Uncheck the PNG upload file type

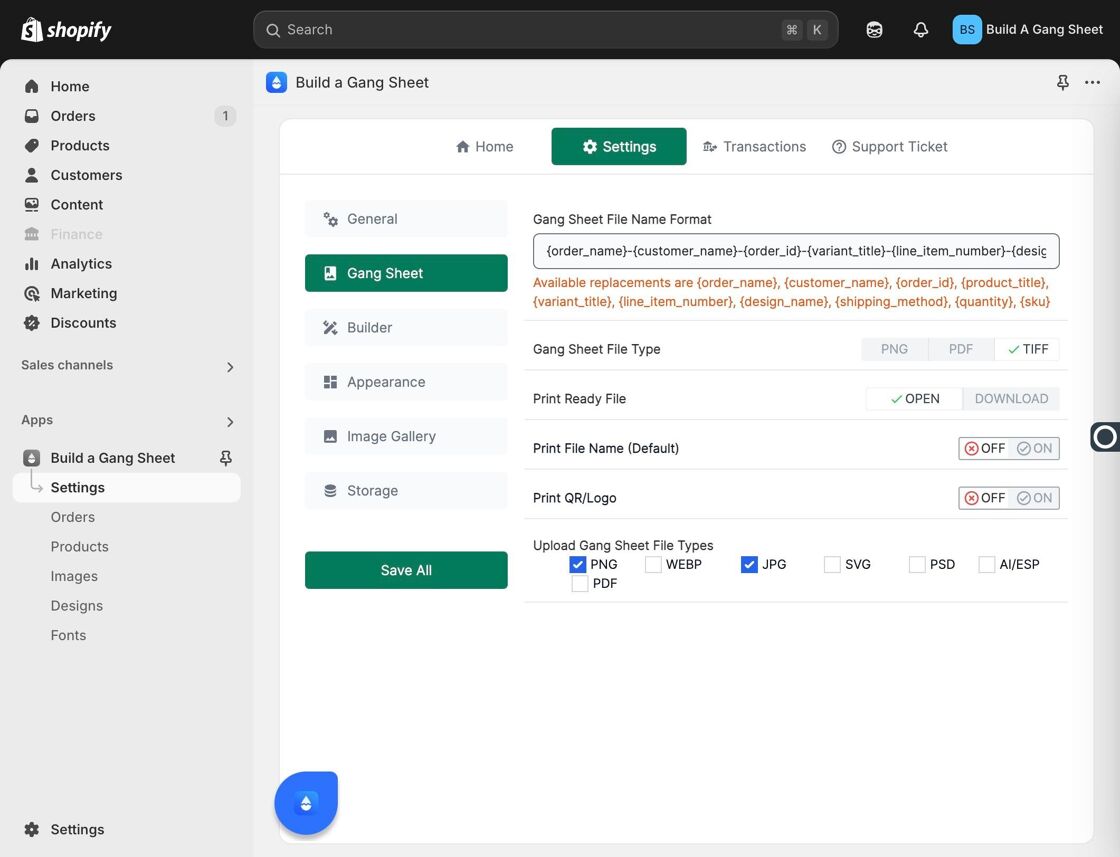pyautogui.click(x=577, y=564)
